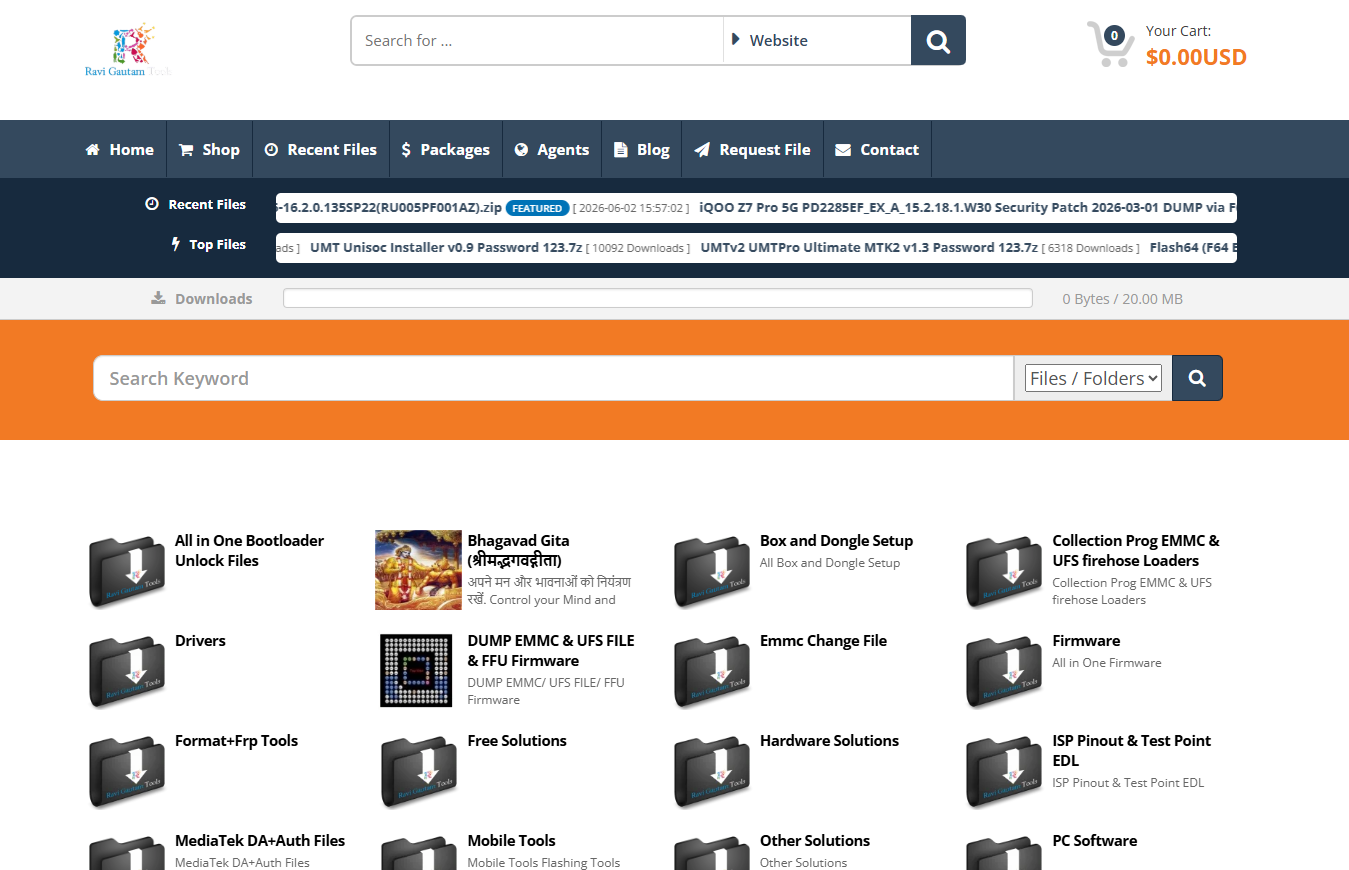Screen dimensions: 1349x870
Task: Open iQOO Z7 Pro 5G recent file
Action: click(x=968, y=207)
